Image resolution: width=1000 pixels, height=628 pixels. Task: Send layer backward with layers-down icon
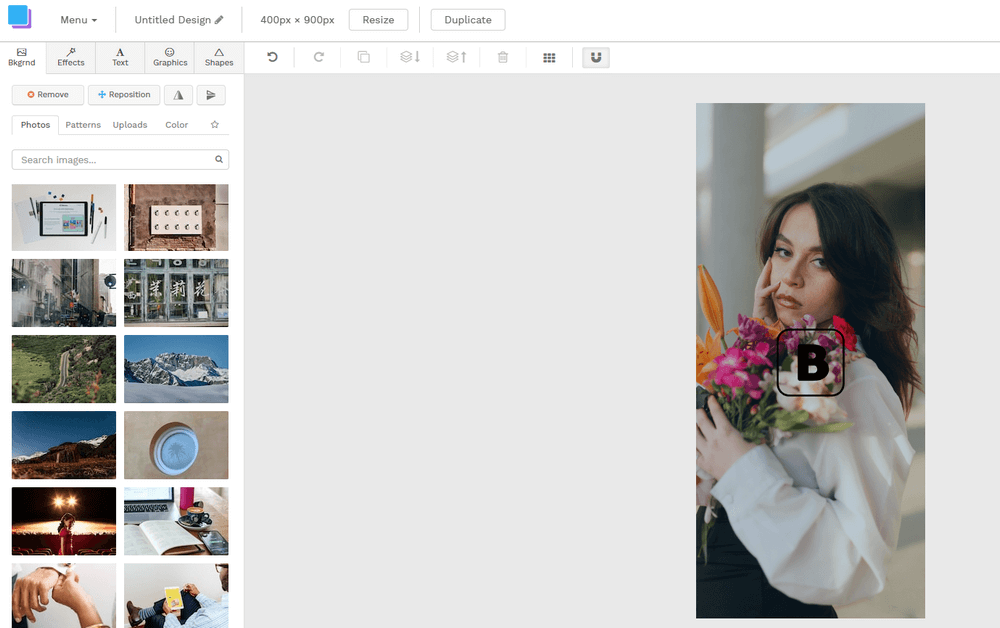tap(410, 58)
